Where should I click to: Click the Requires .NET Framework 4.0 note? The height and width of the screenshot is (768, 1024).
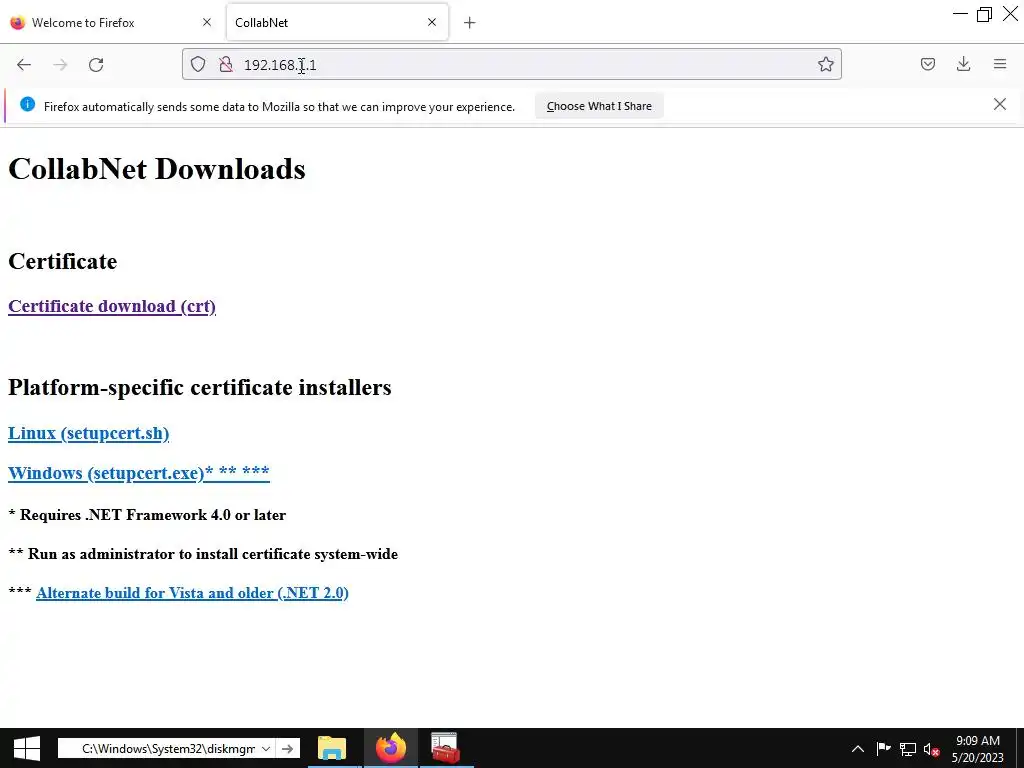(147, 515)
